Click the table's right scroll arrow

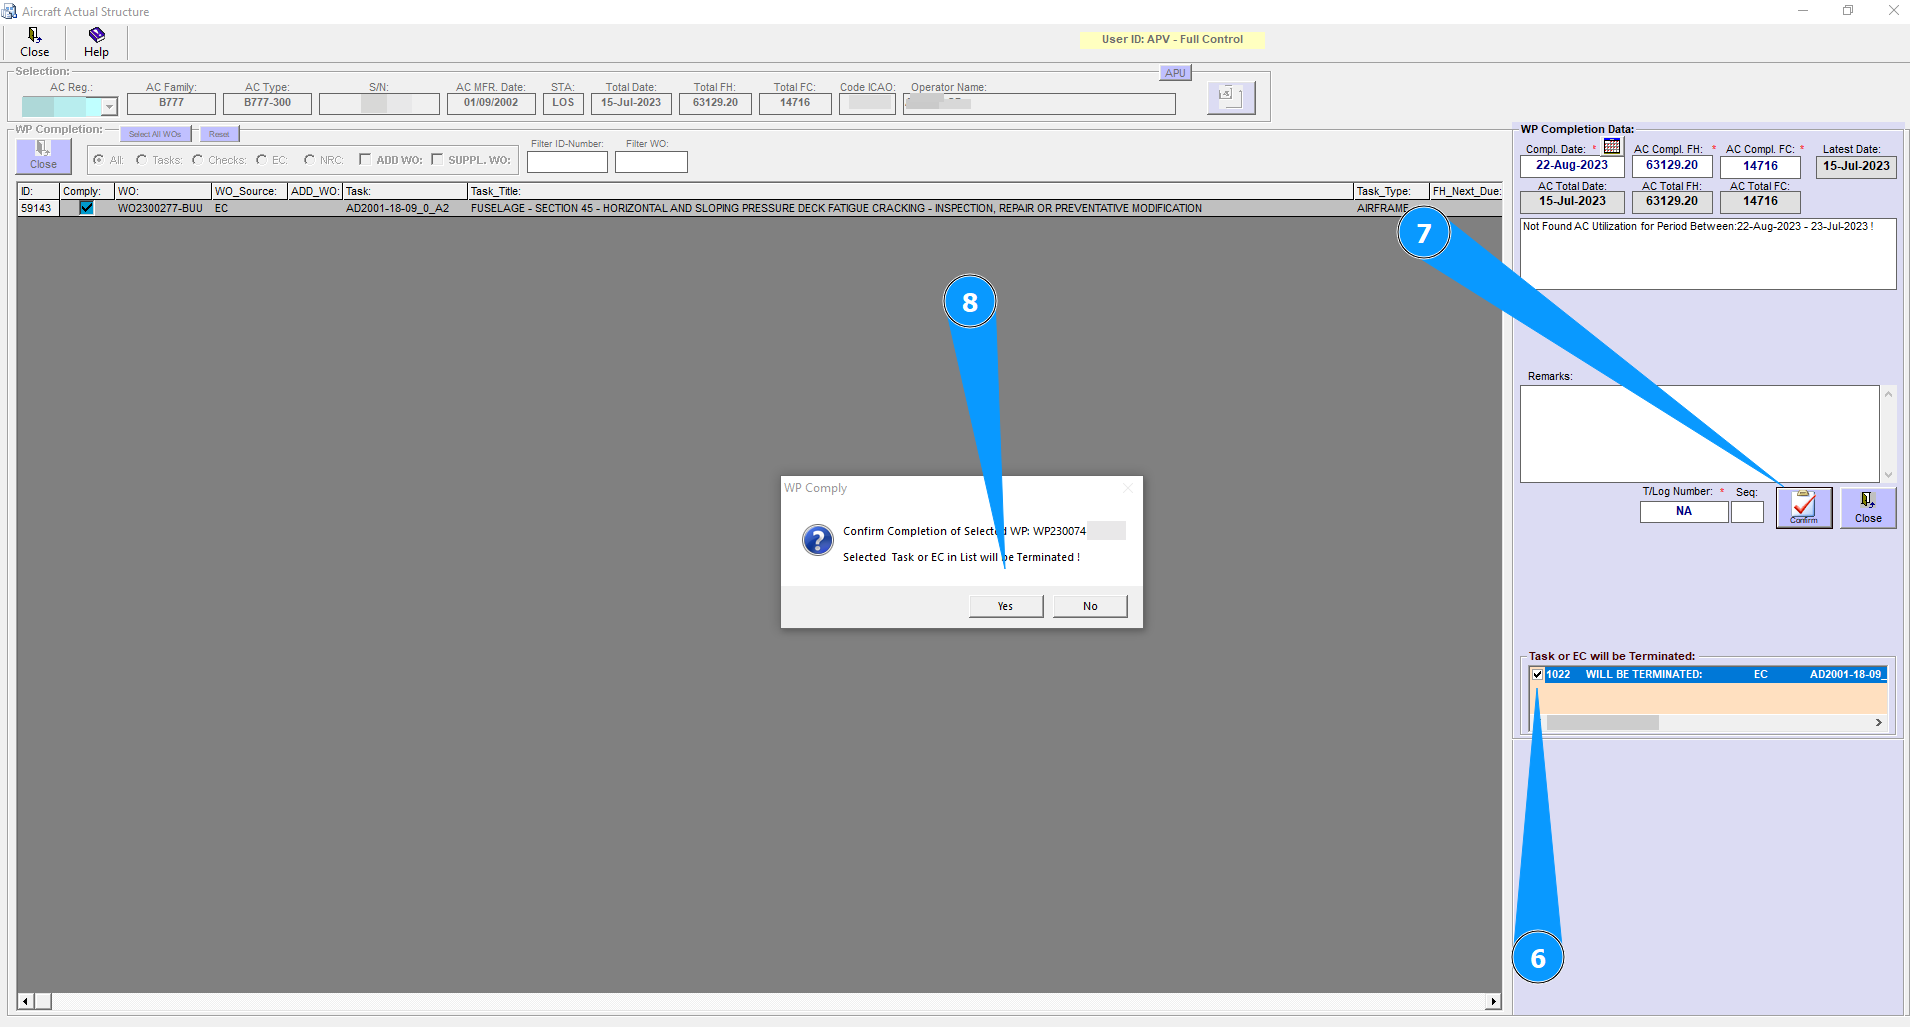(1494, 1001)
